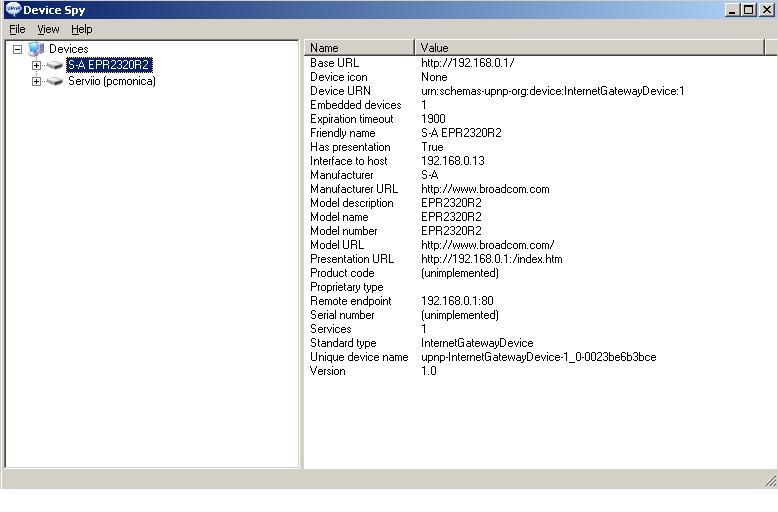Select the Manufacturer property name
This screenshot has height=512, width=778.
coord(342,175)
